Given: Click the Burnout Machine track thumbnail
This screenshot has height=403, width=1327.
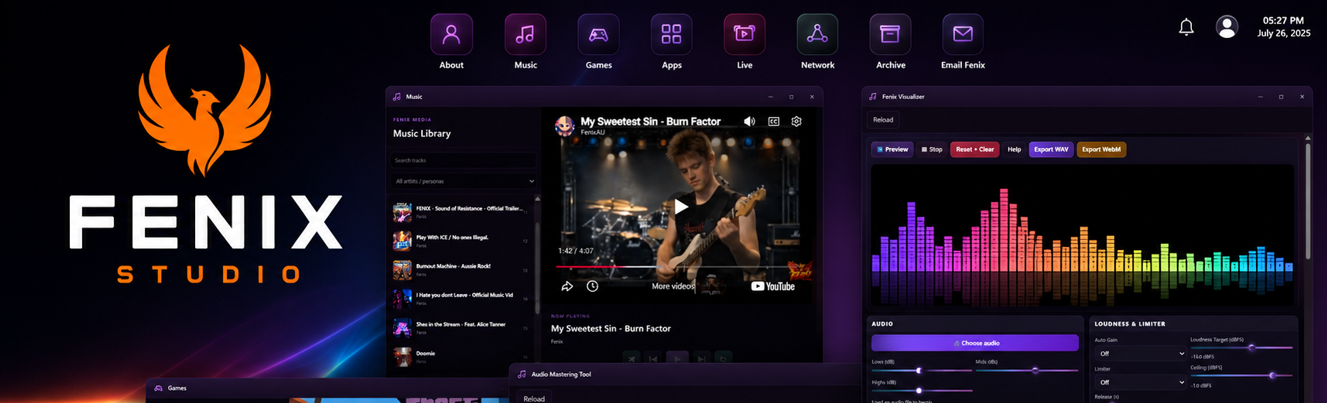Looking at the screenshot, I should tap(402, 270).
